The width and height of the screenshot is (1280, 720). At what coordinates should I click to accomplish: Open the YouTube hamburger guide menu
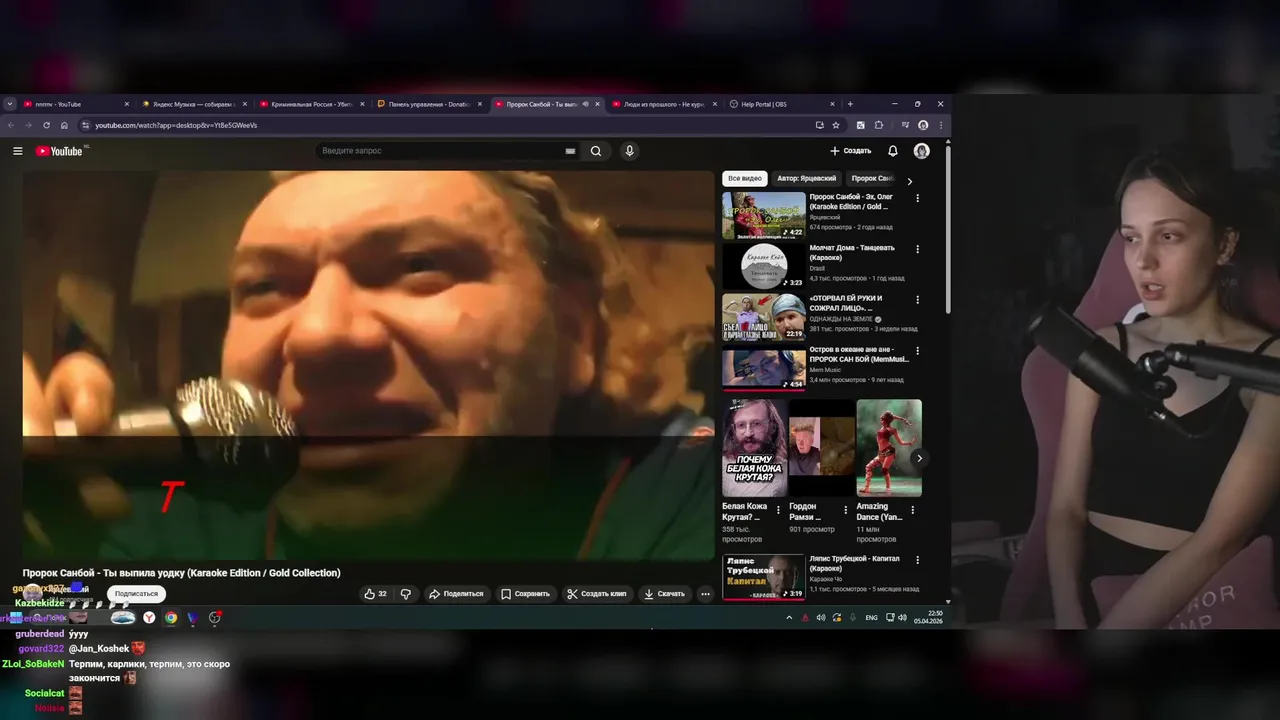pyautogui.click(x=17, y=151)
